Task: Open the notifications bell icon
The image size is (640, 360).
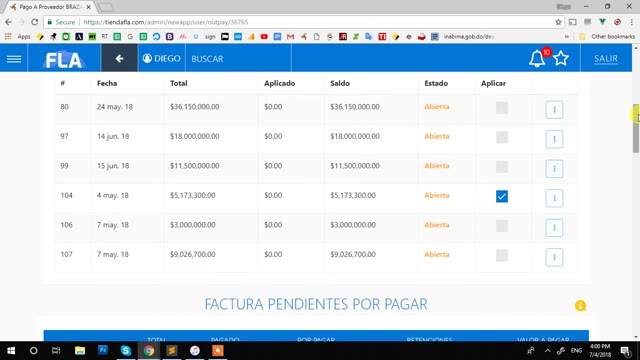Action: [537, 59]
